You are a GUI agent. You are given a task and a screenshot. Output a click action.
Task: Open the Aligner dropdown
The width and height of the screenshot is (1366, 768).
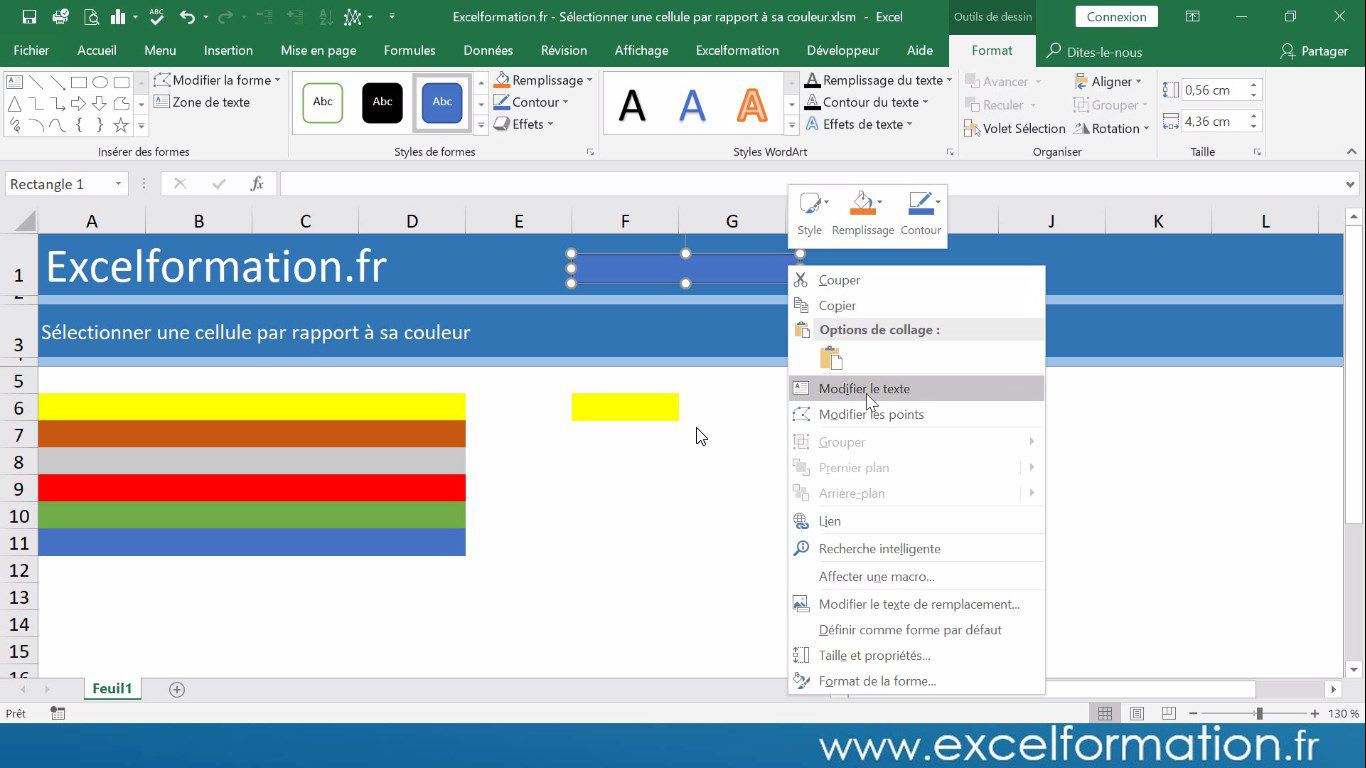point(1108,82)
